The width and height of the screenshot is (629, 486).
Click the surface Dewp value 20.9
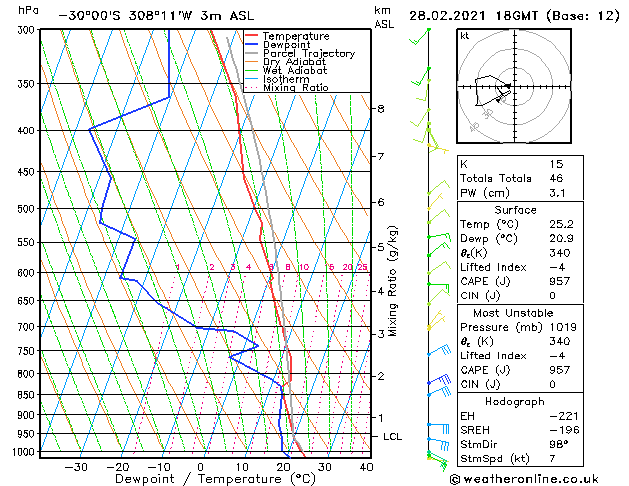[x=561, y=239]
